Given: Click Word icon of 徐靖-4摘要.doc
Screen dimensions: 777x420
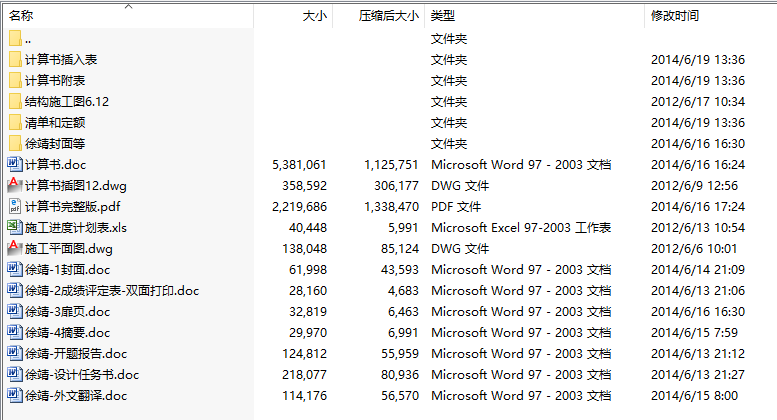Looking at the screenshot, I should 15,332.
